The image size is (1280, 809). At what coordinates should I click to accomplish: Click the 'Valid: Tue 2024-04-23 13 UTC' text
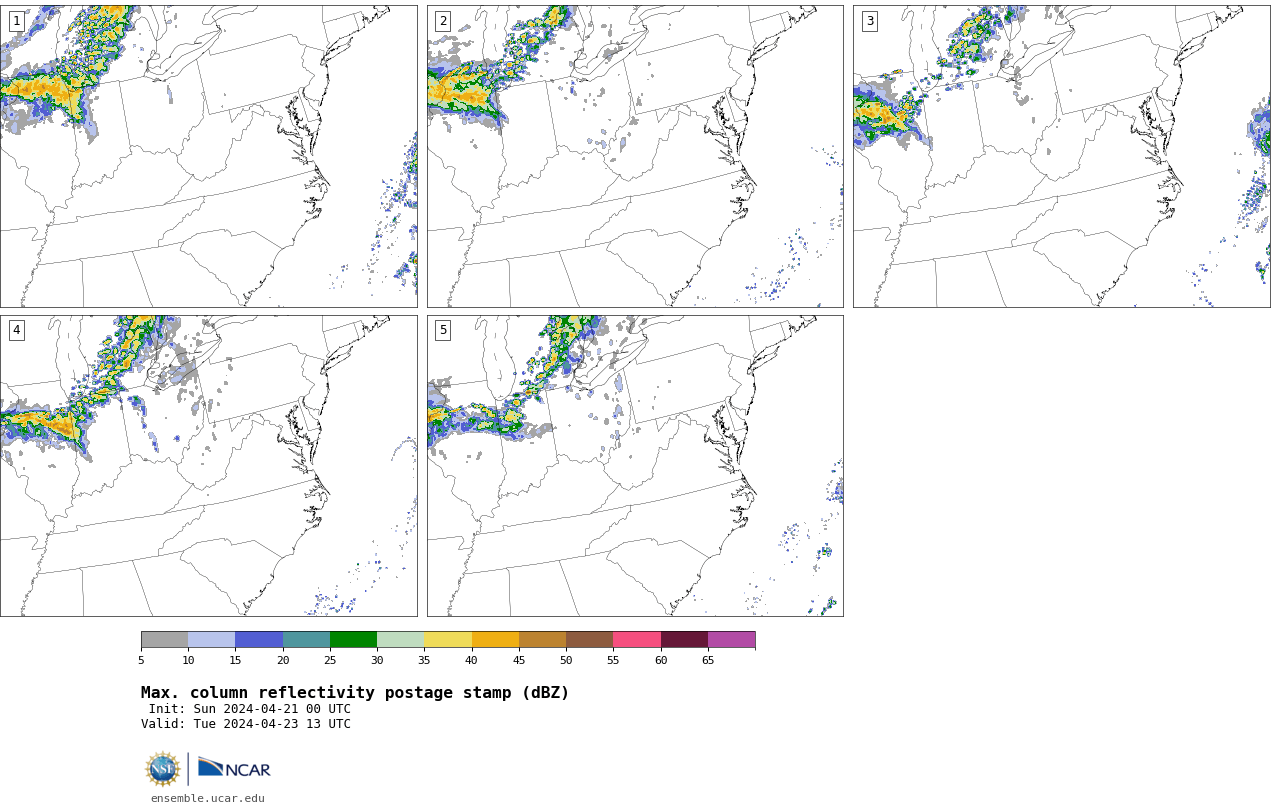click(x=246, y=724)
